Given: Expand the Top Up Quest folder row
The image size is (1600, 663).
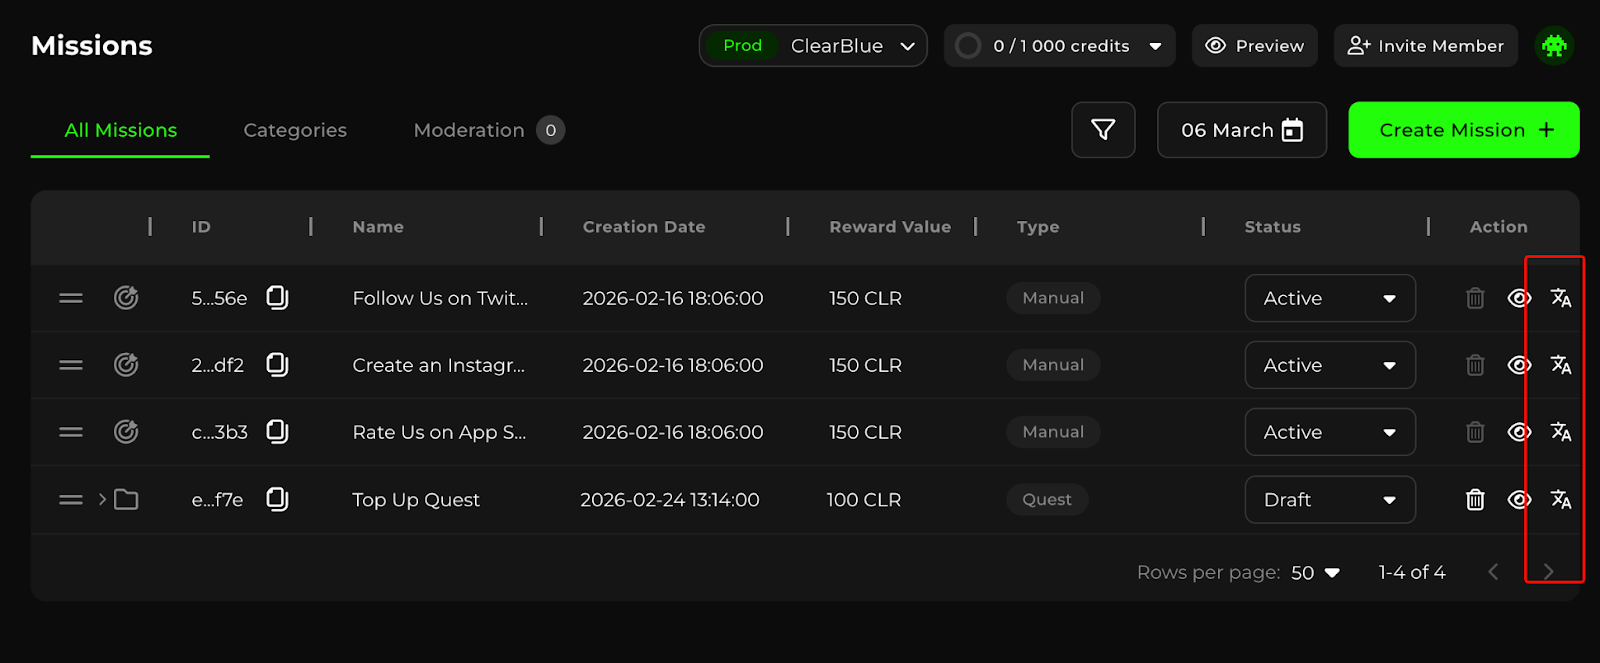Looking at the screenshot, I should (102, 499).
